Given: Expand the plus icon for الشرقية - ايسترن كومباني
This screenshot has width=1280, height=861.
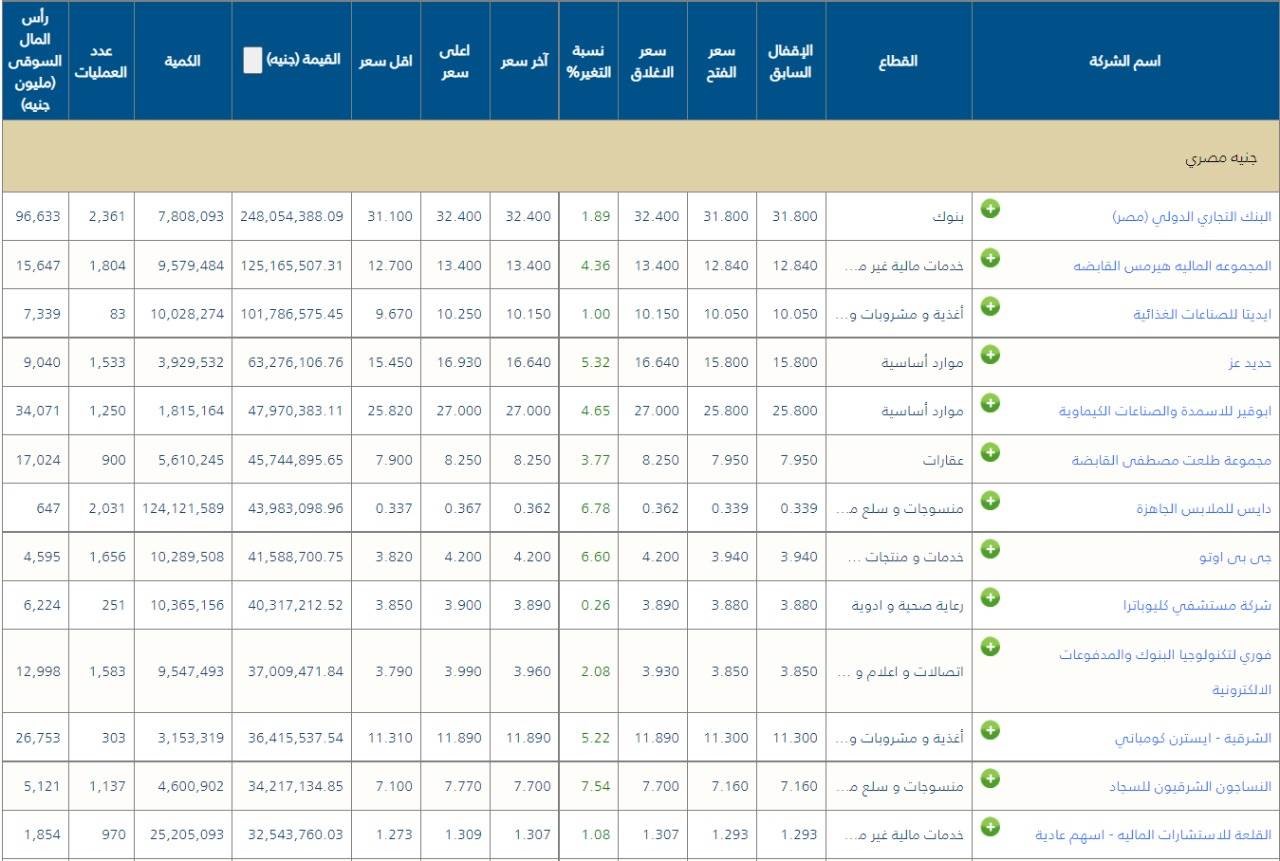Looking at the screenshot, I should tap(990, 729).
